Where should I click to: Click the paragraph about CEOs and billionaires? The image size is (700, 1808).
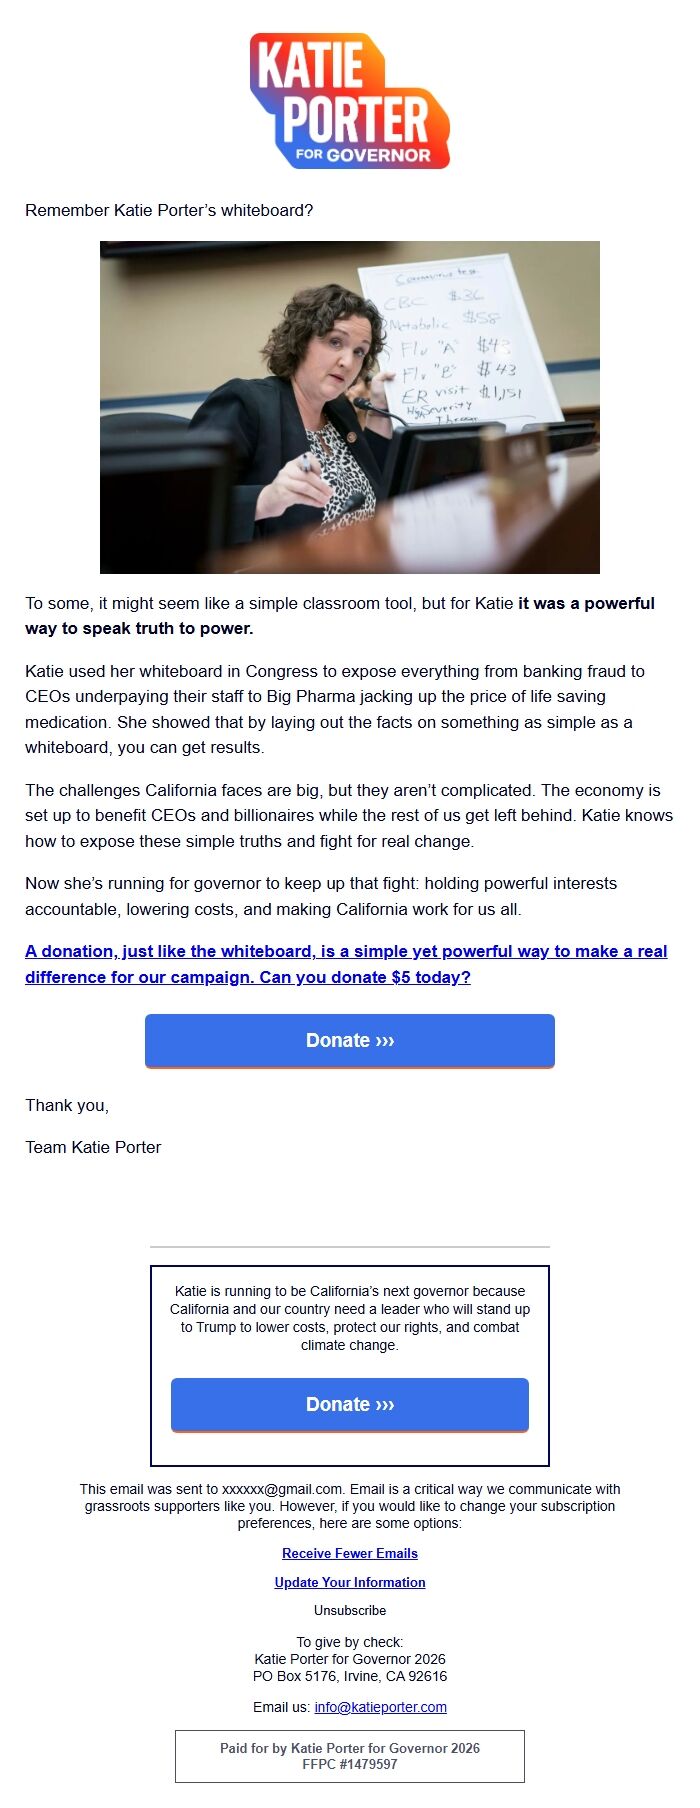(349, 815)
